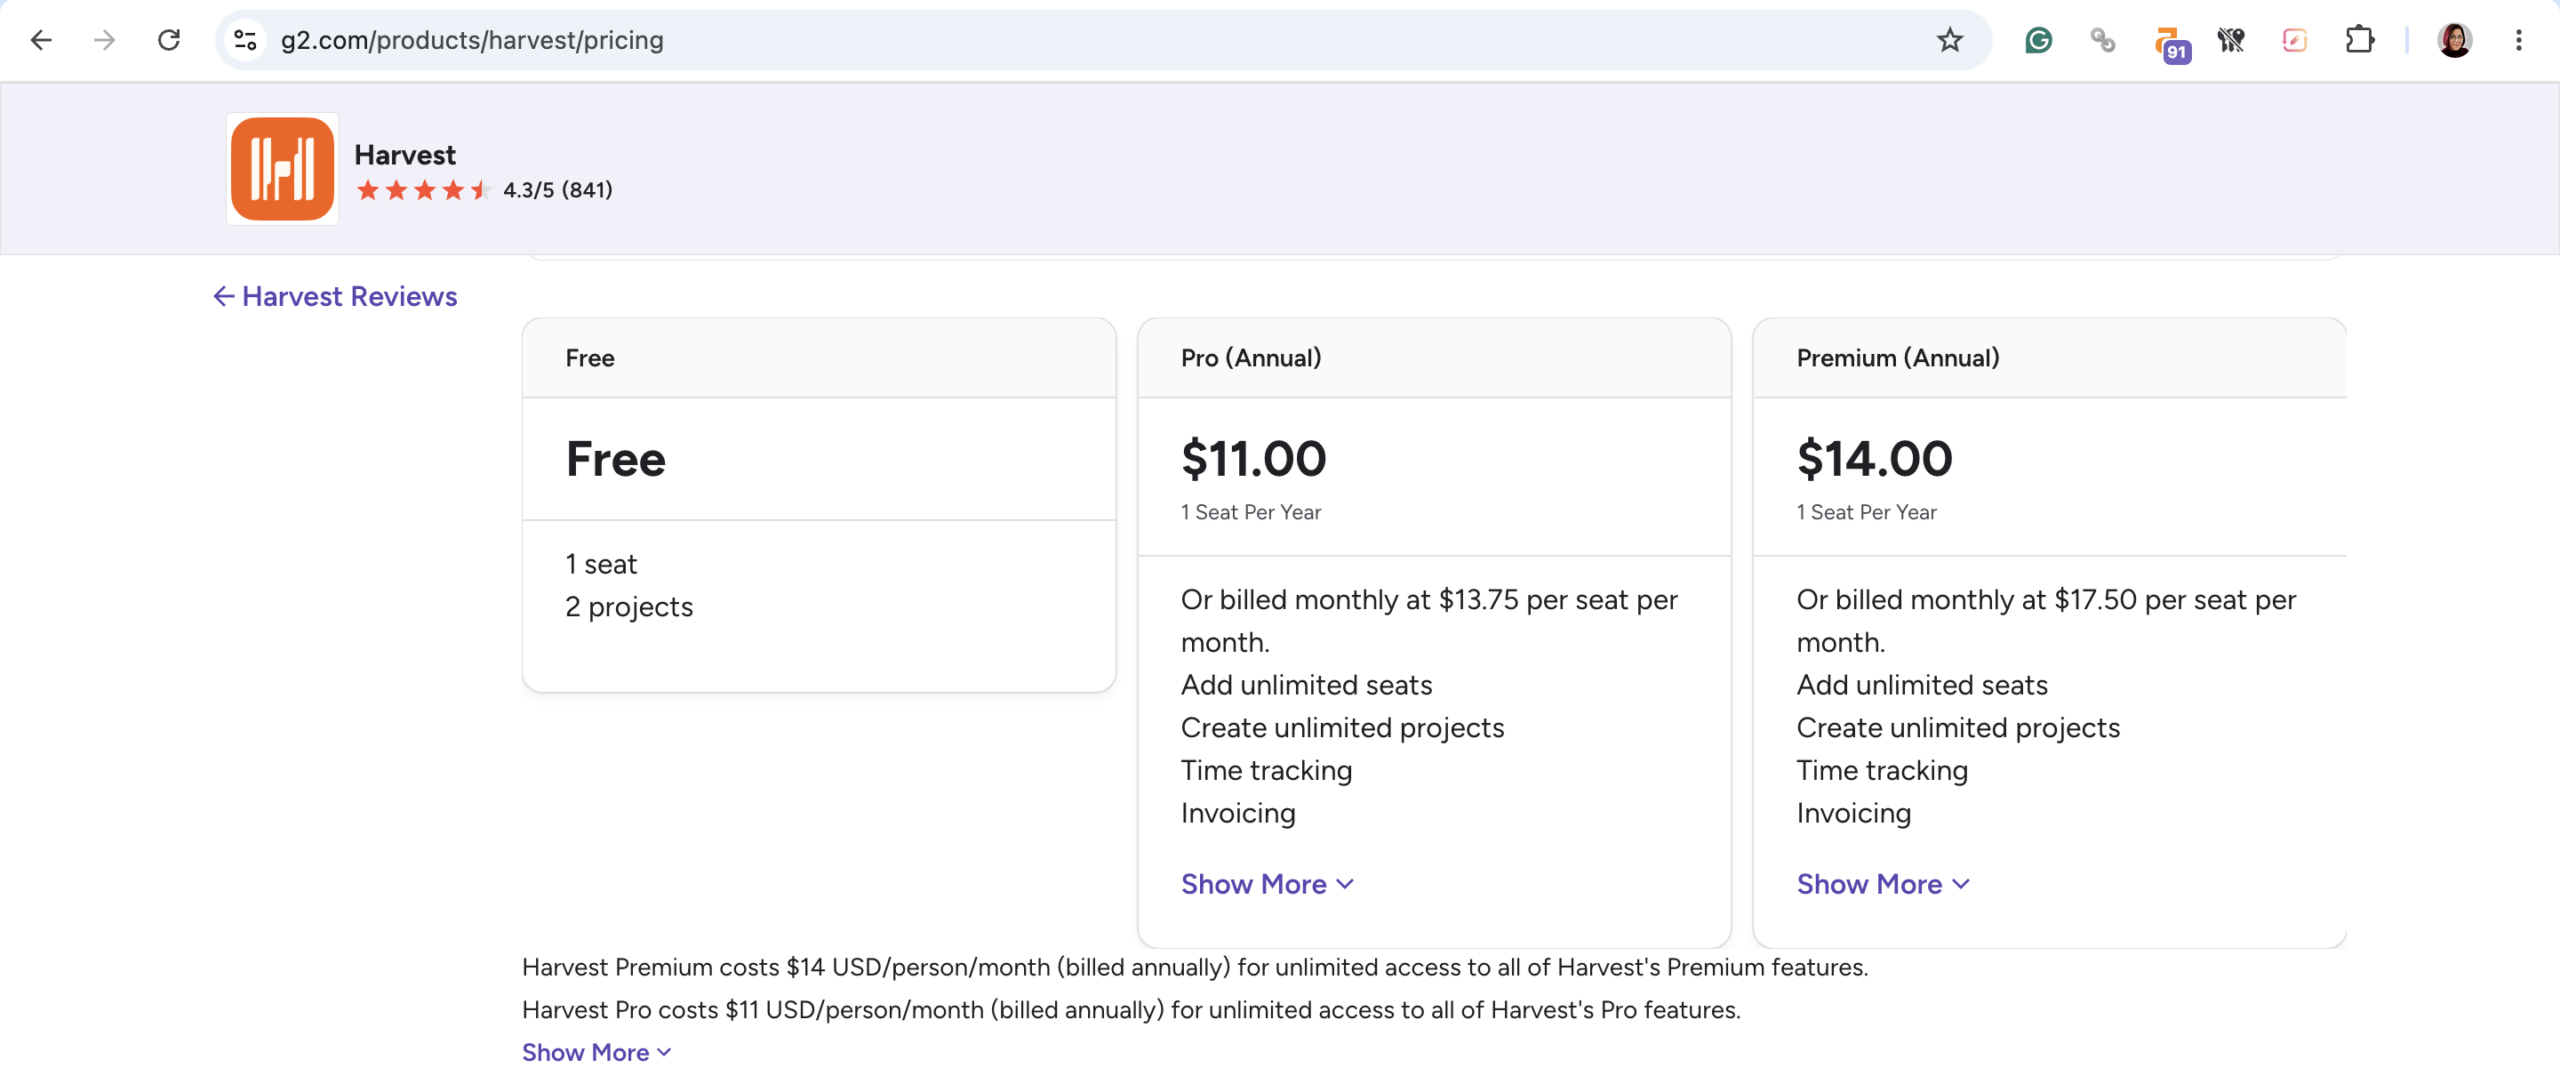Go forward to the next page
The width and height of the screenshot is (2560, 1092).
click(x=104, y=40)
